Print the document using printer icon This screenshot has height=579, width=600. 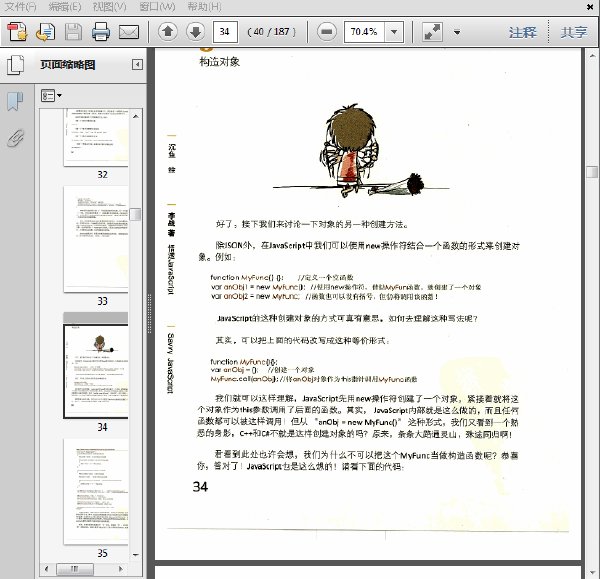point(101,32)
